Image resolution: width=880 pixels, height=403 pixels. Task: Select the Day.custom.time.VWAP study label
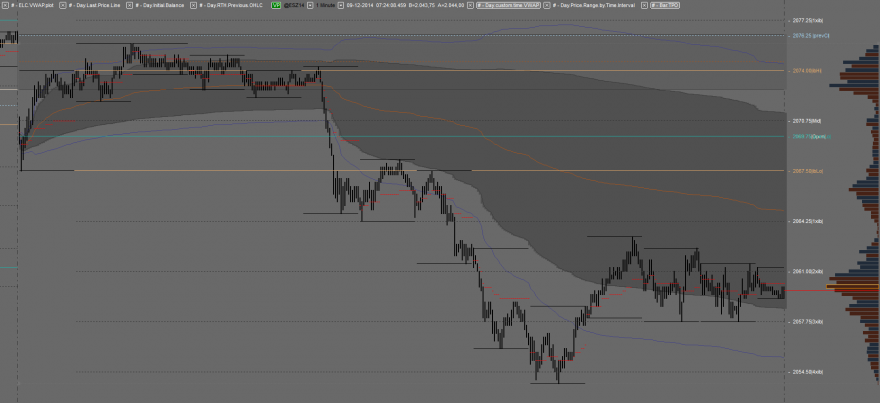(508, 5)
